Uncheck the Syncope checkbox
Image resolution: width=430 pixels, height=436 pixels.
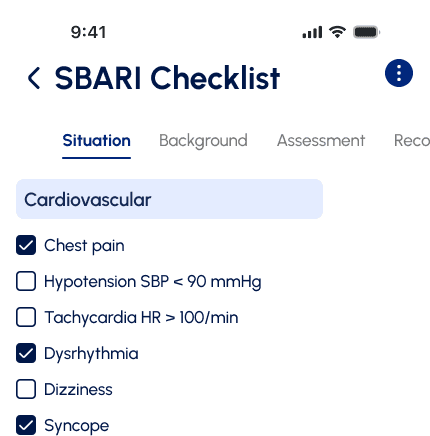click(26, 425)
